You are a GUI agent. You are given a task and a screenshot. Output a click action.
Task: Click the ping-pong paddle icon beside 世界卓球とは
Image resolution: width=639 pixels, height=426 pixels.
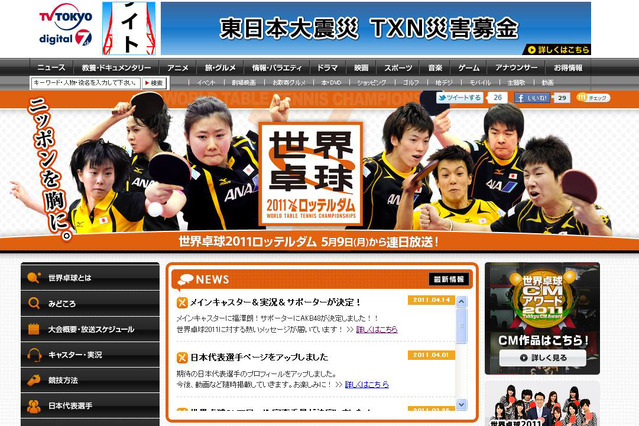(34, 278)
